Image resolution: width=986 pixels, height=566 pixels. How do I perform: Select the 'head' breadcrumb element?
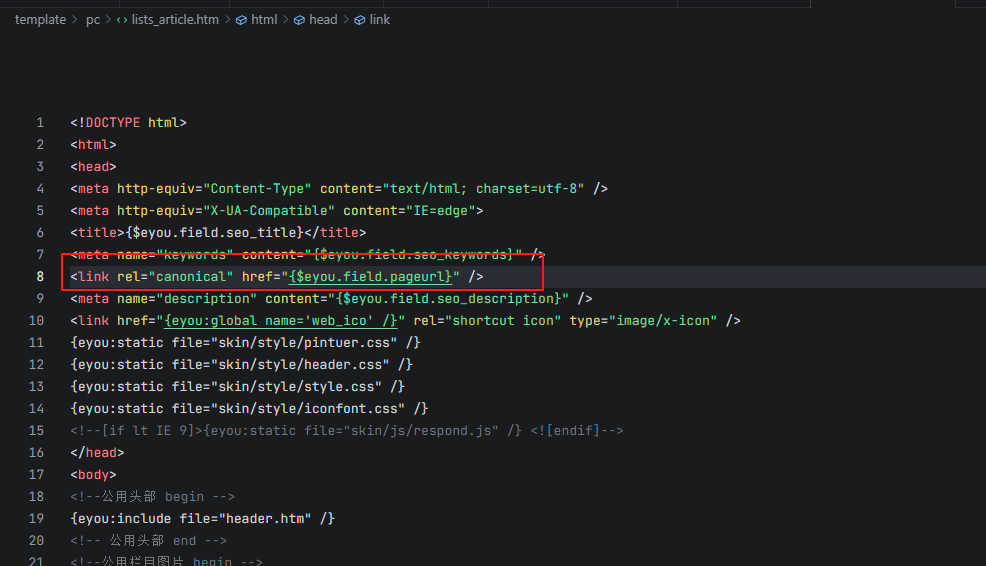[x=323, y=19]
